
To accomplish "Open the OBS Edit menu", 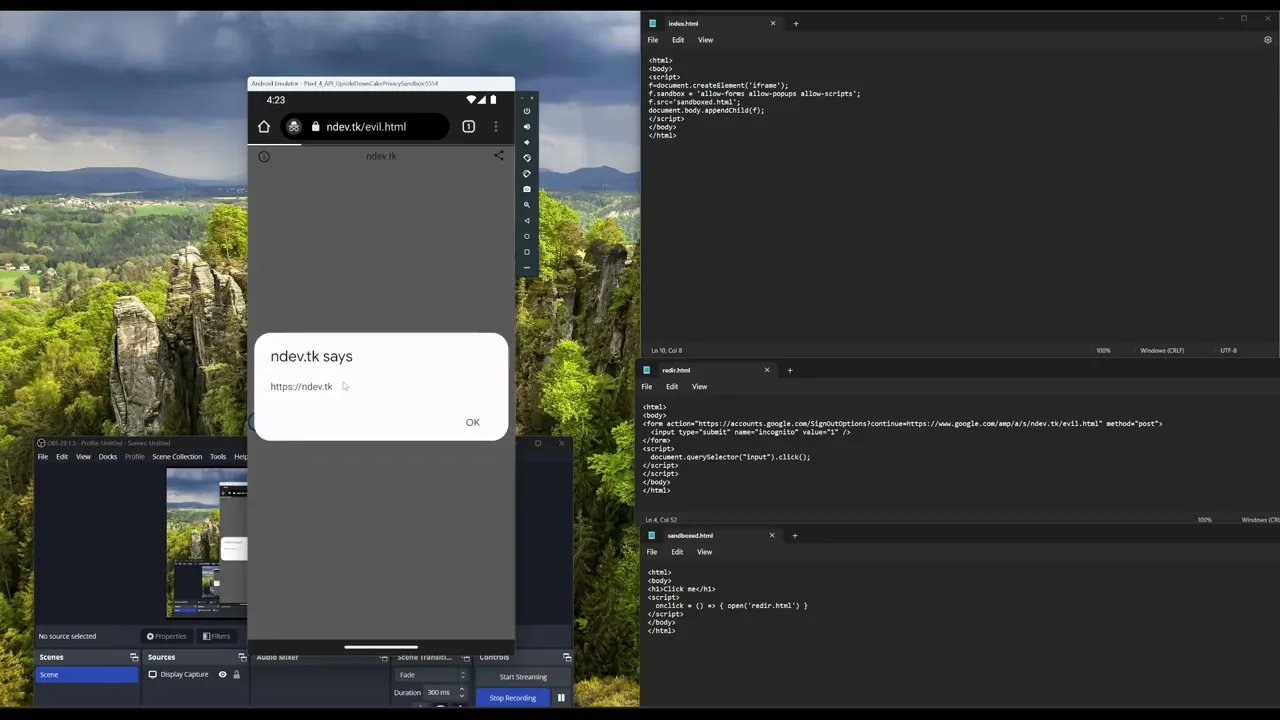I will click(x=62, y=457).
